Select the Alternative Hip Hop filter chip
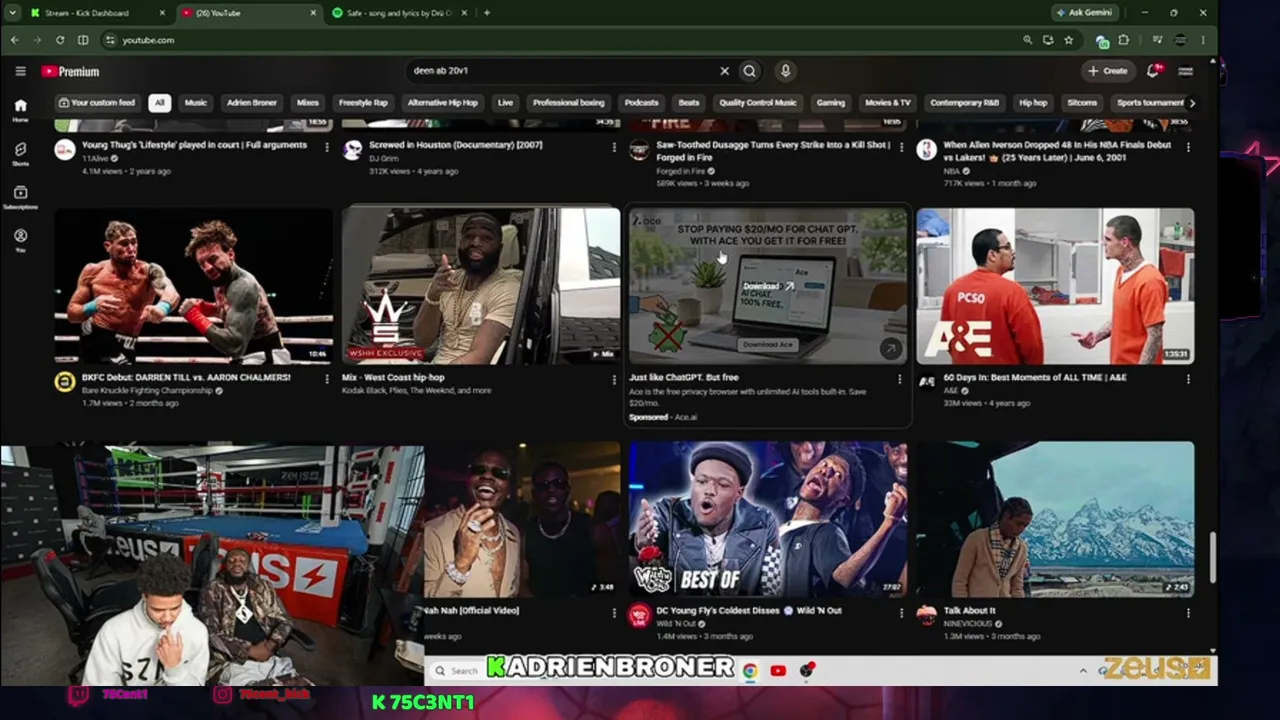The image size is (1280, 720). click(443, 102)
